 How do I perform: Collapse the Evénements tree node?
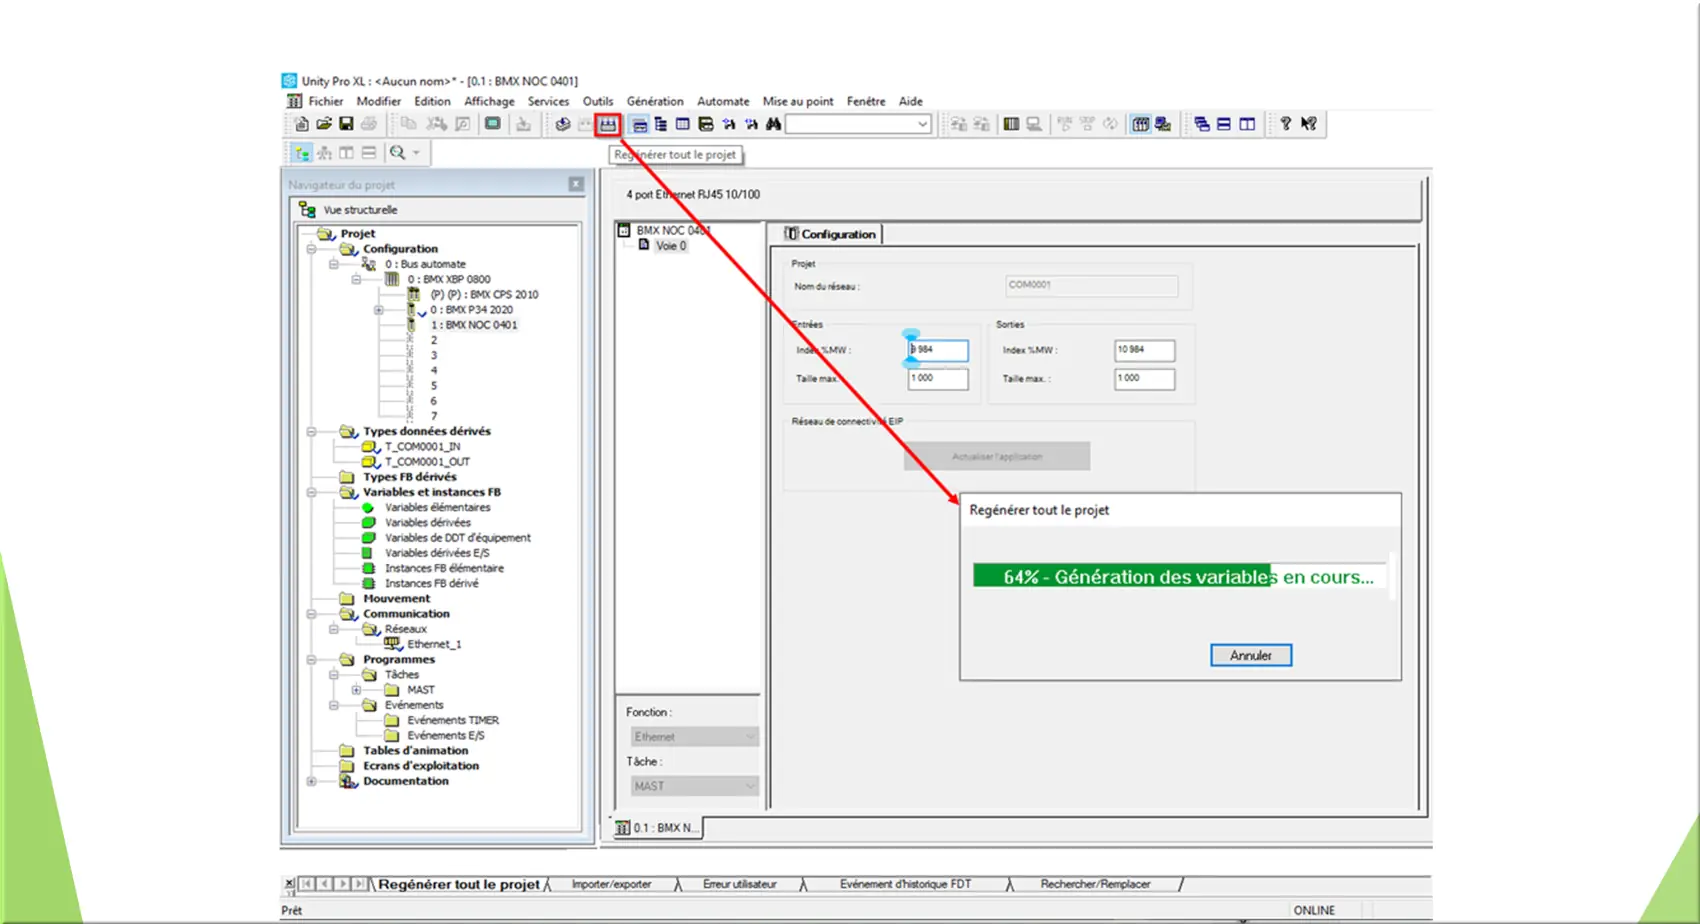click(334, 705)
